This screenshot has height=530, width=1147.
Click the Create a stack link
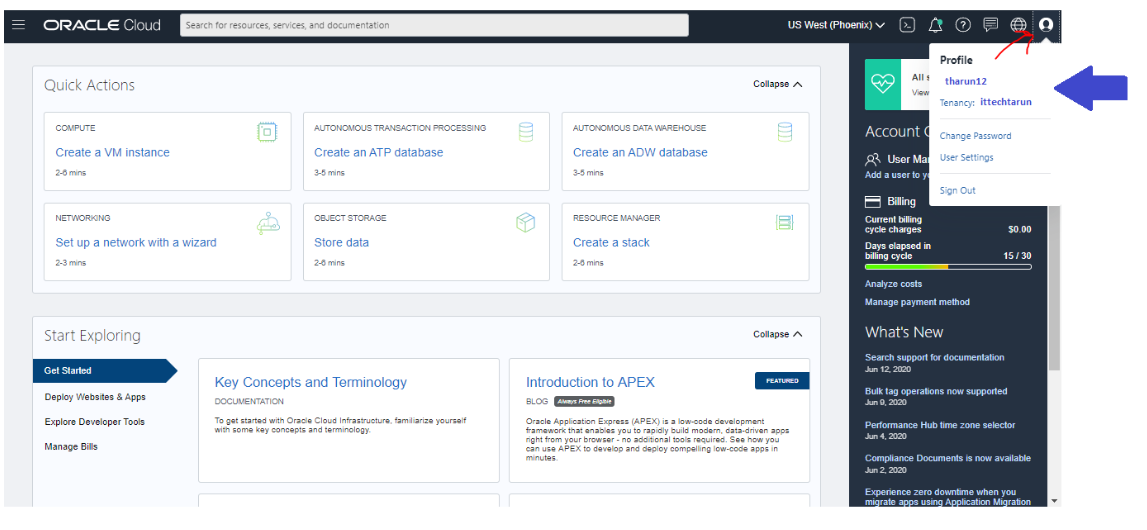pos(612,242)
